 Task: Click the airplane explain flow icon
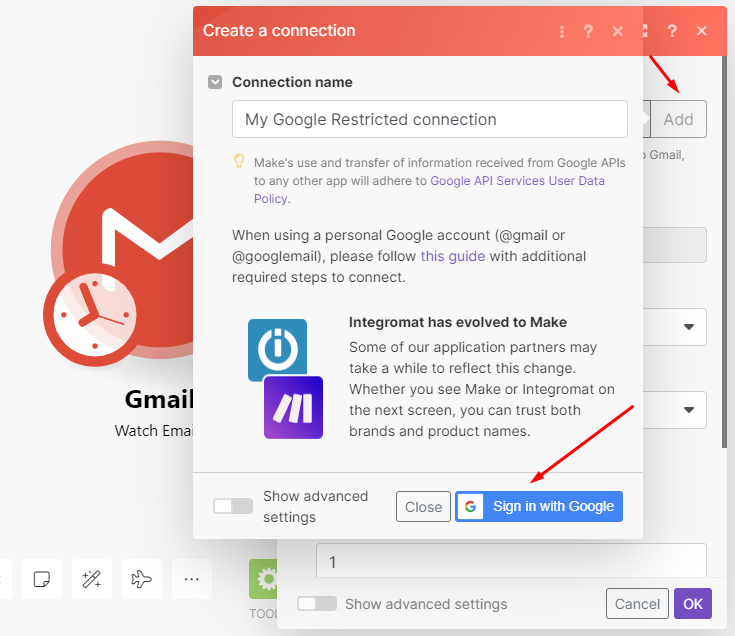(x=142, y=579)
